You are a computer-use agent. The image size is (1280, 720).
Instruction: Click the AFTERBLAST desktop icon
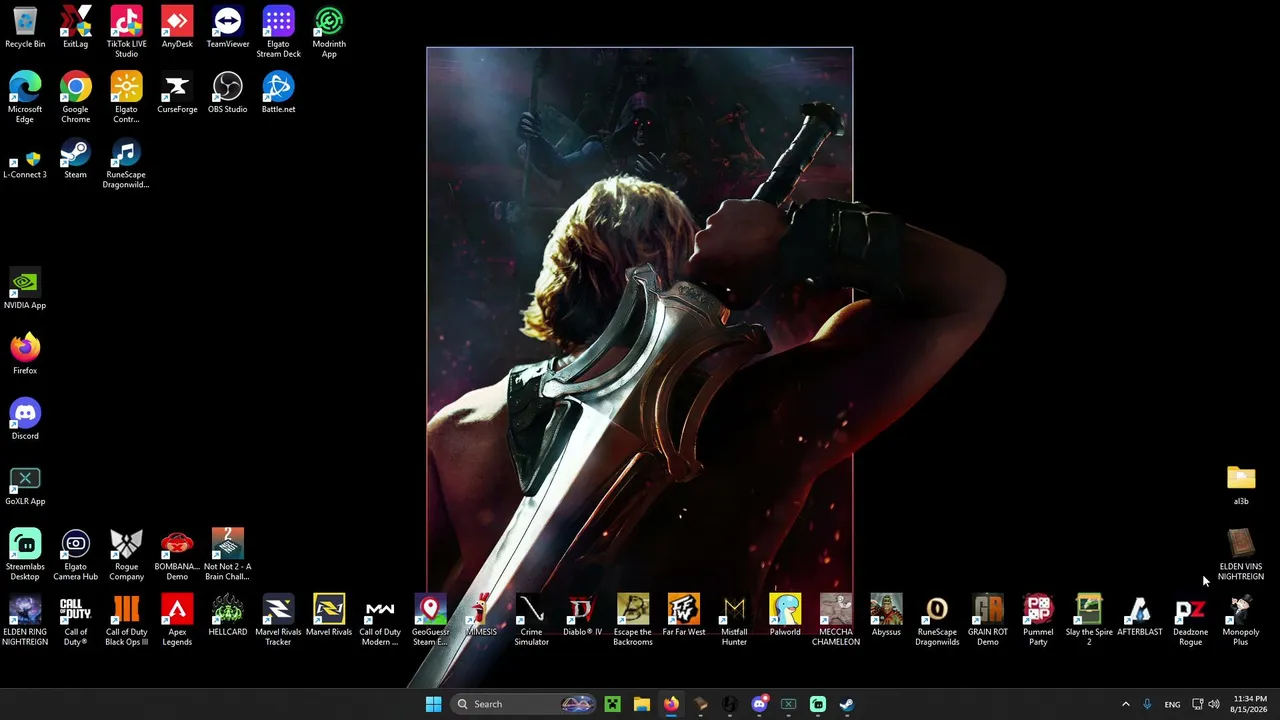click(1140, 616)
